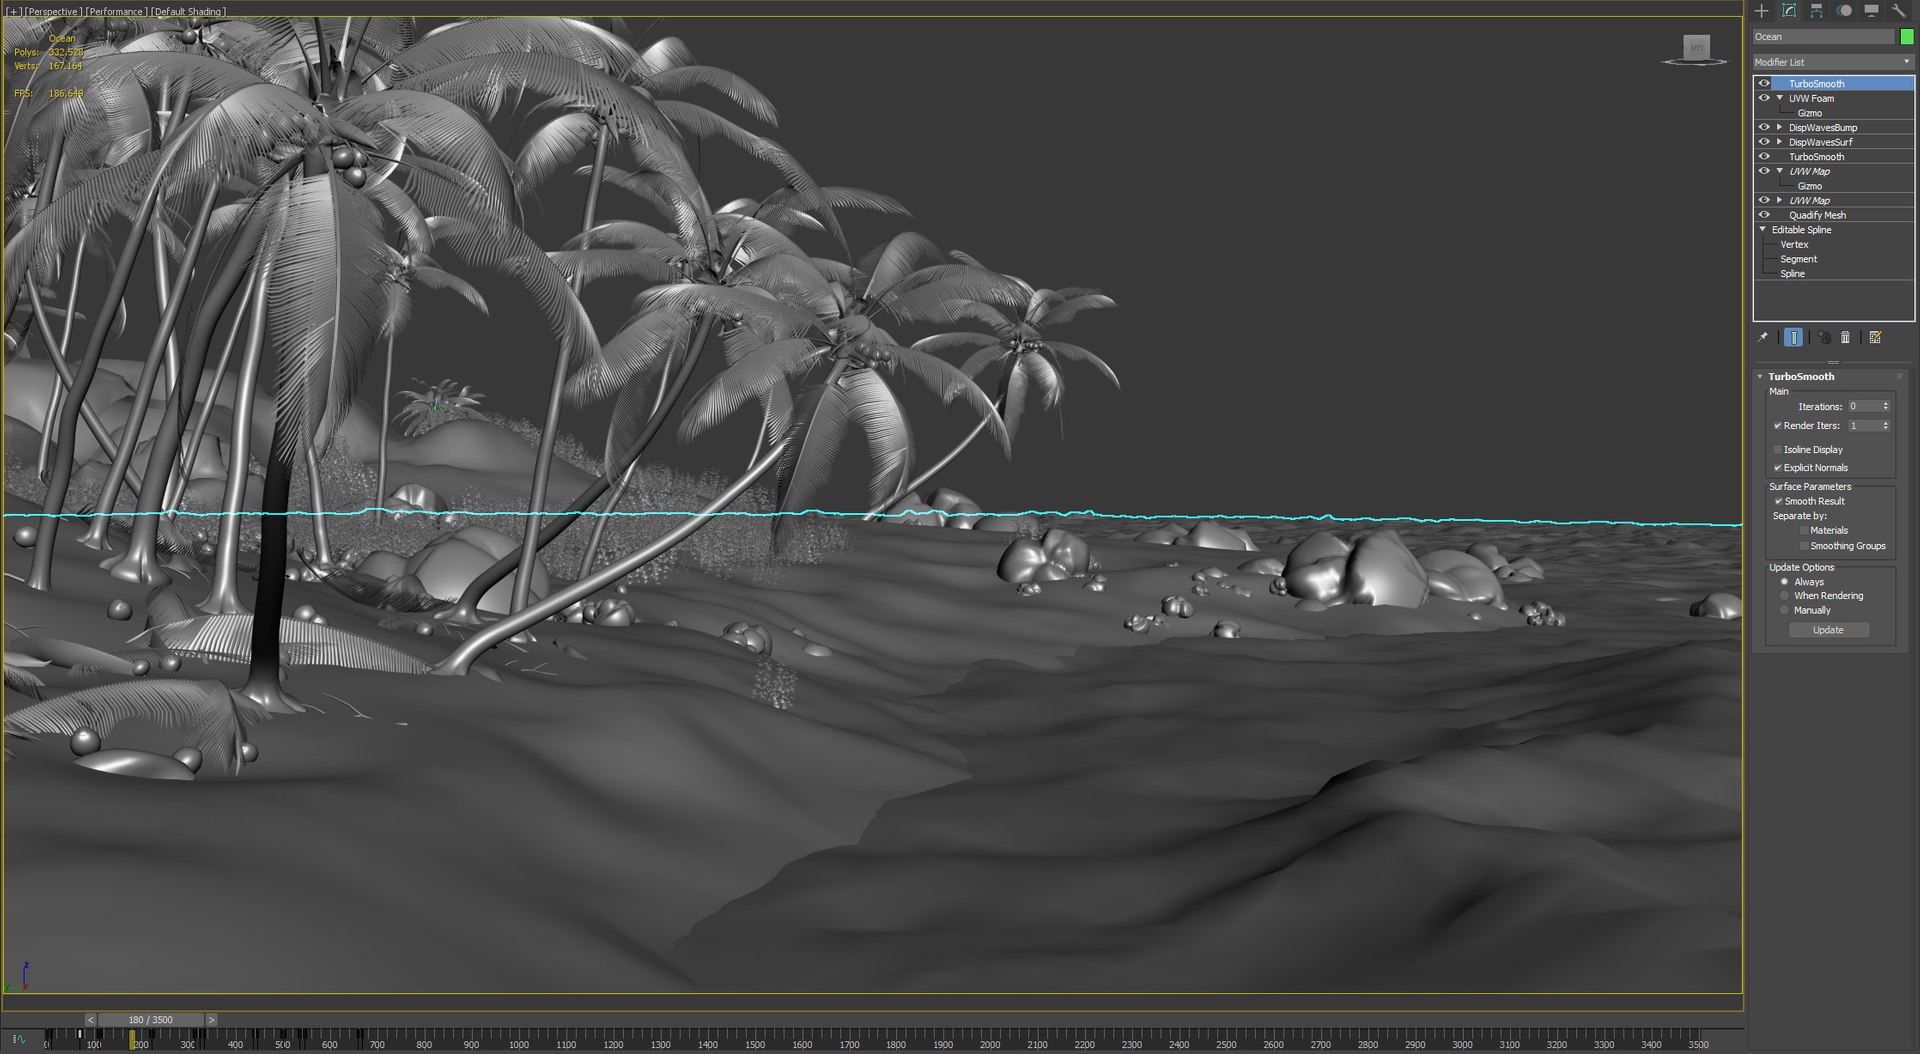Hide the UVW Foam modifier
Viewport: 1920px width, 1054px height.
point(1764,98)
